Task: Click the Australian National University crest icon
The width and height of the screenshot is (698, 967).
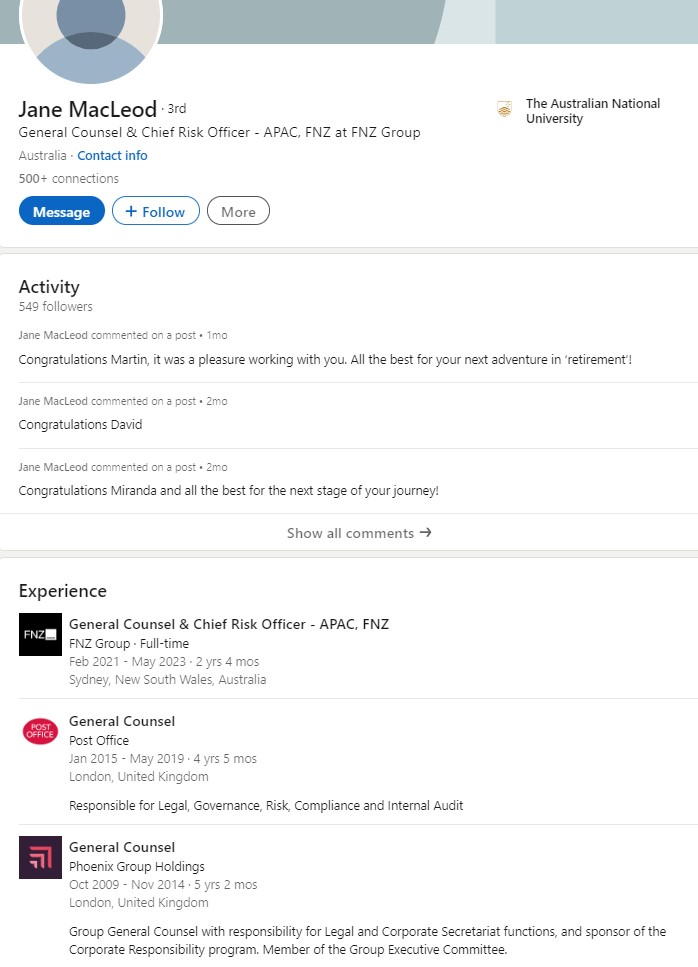Action: click(x=504, y=110)
